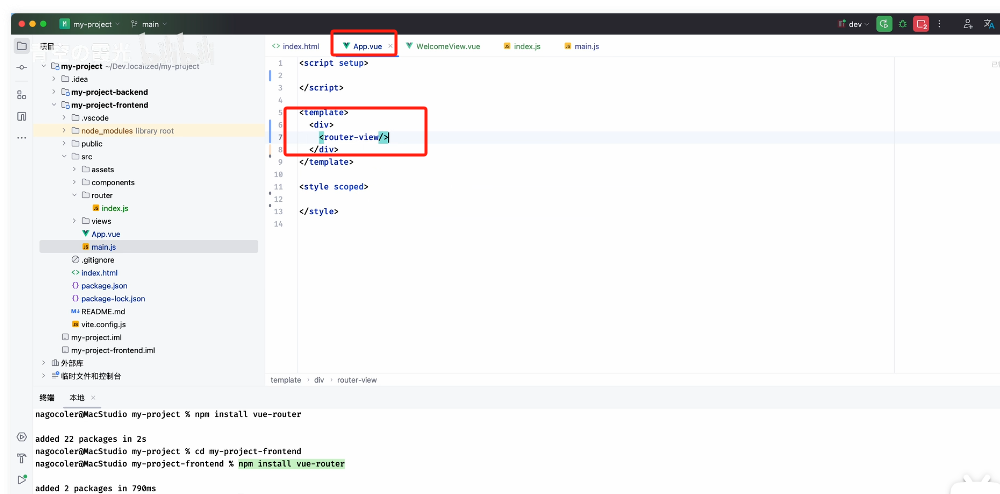
Task: Open my-project.iml in the project tree
Action: [91, 337]
